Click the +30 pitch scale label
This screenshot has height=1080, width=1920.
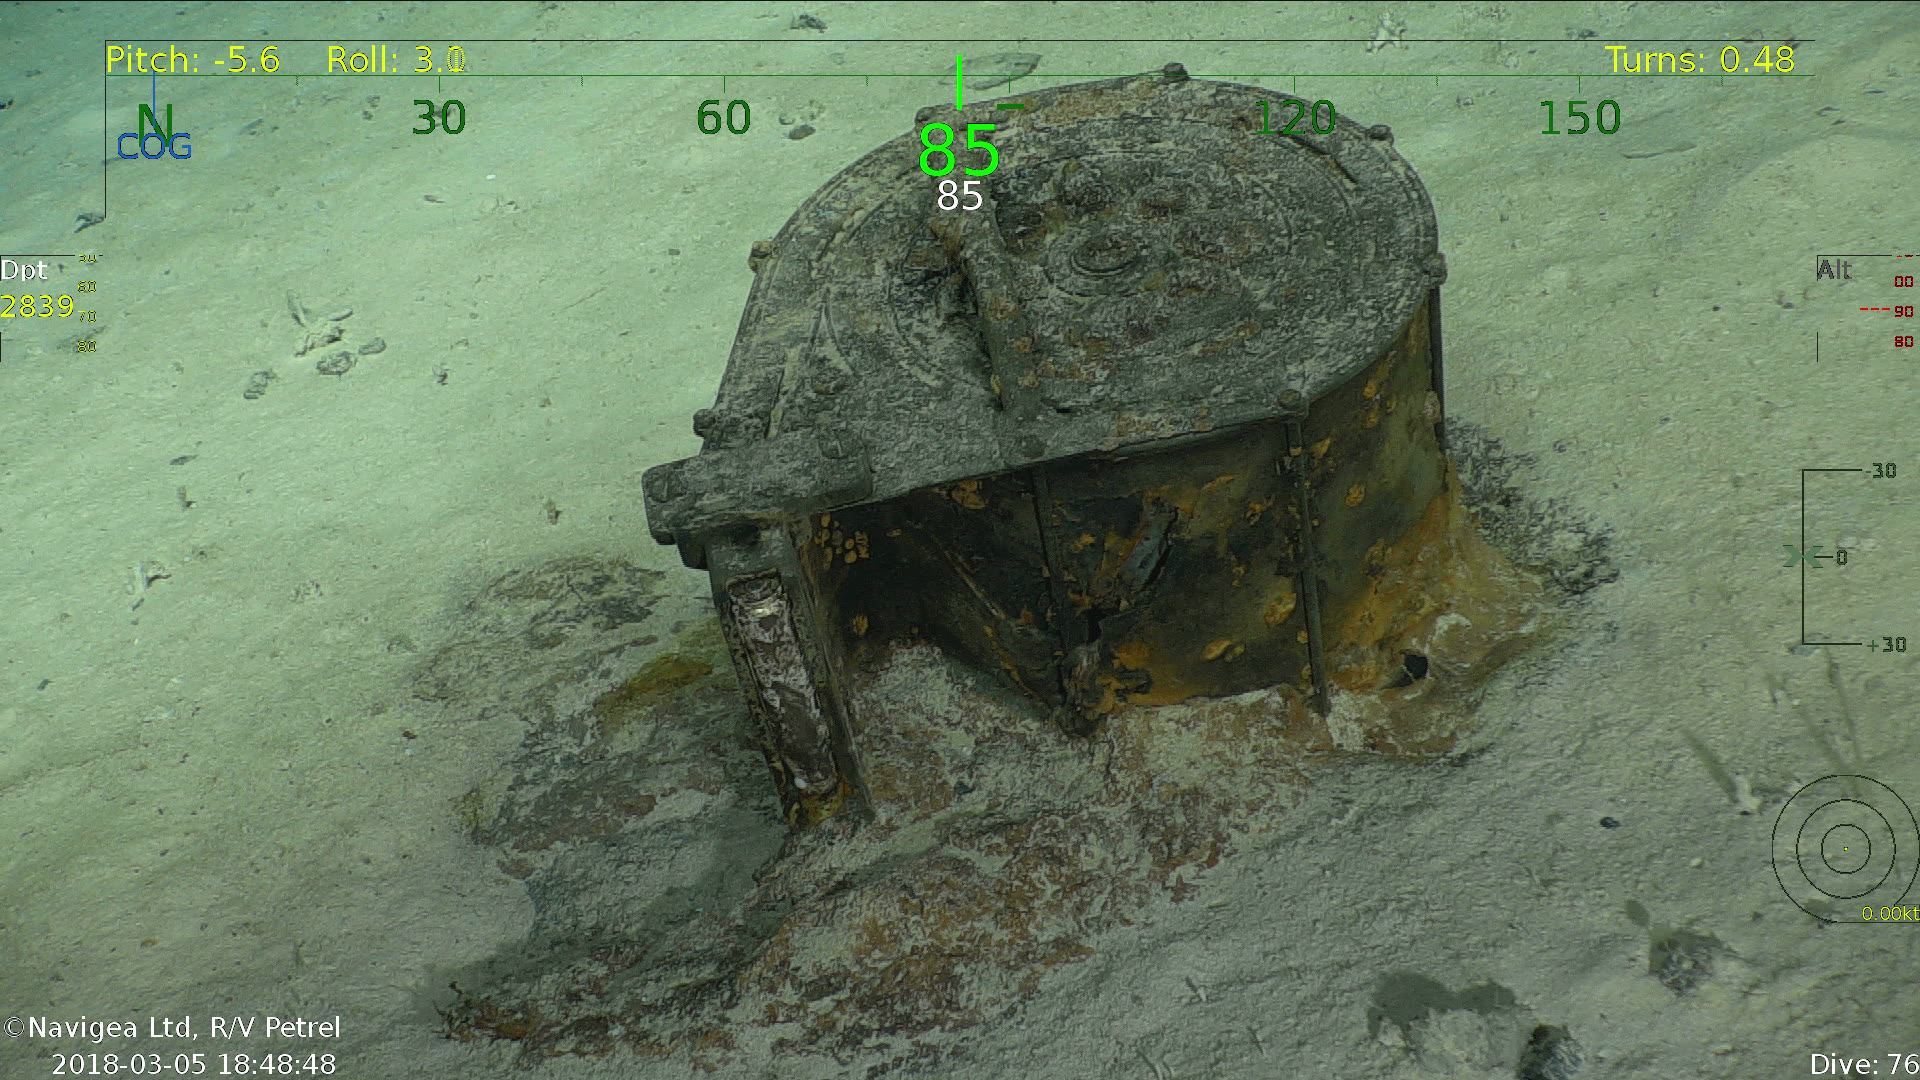coord(1886,645)
